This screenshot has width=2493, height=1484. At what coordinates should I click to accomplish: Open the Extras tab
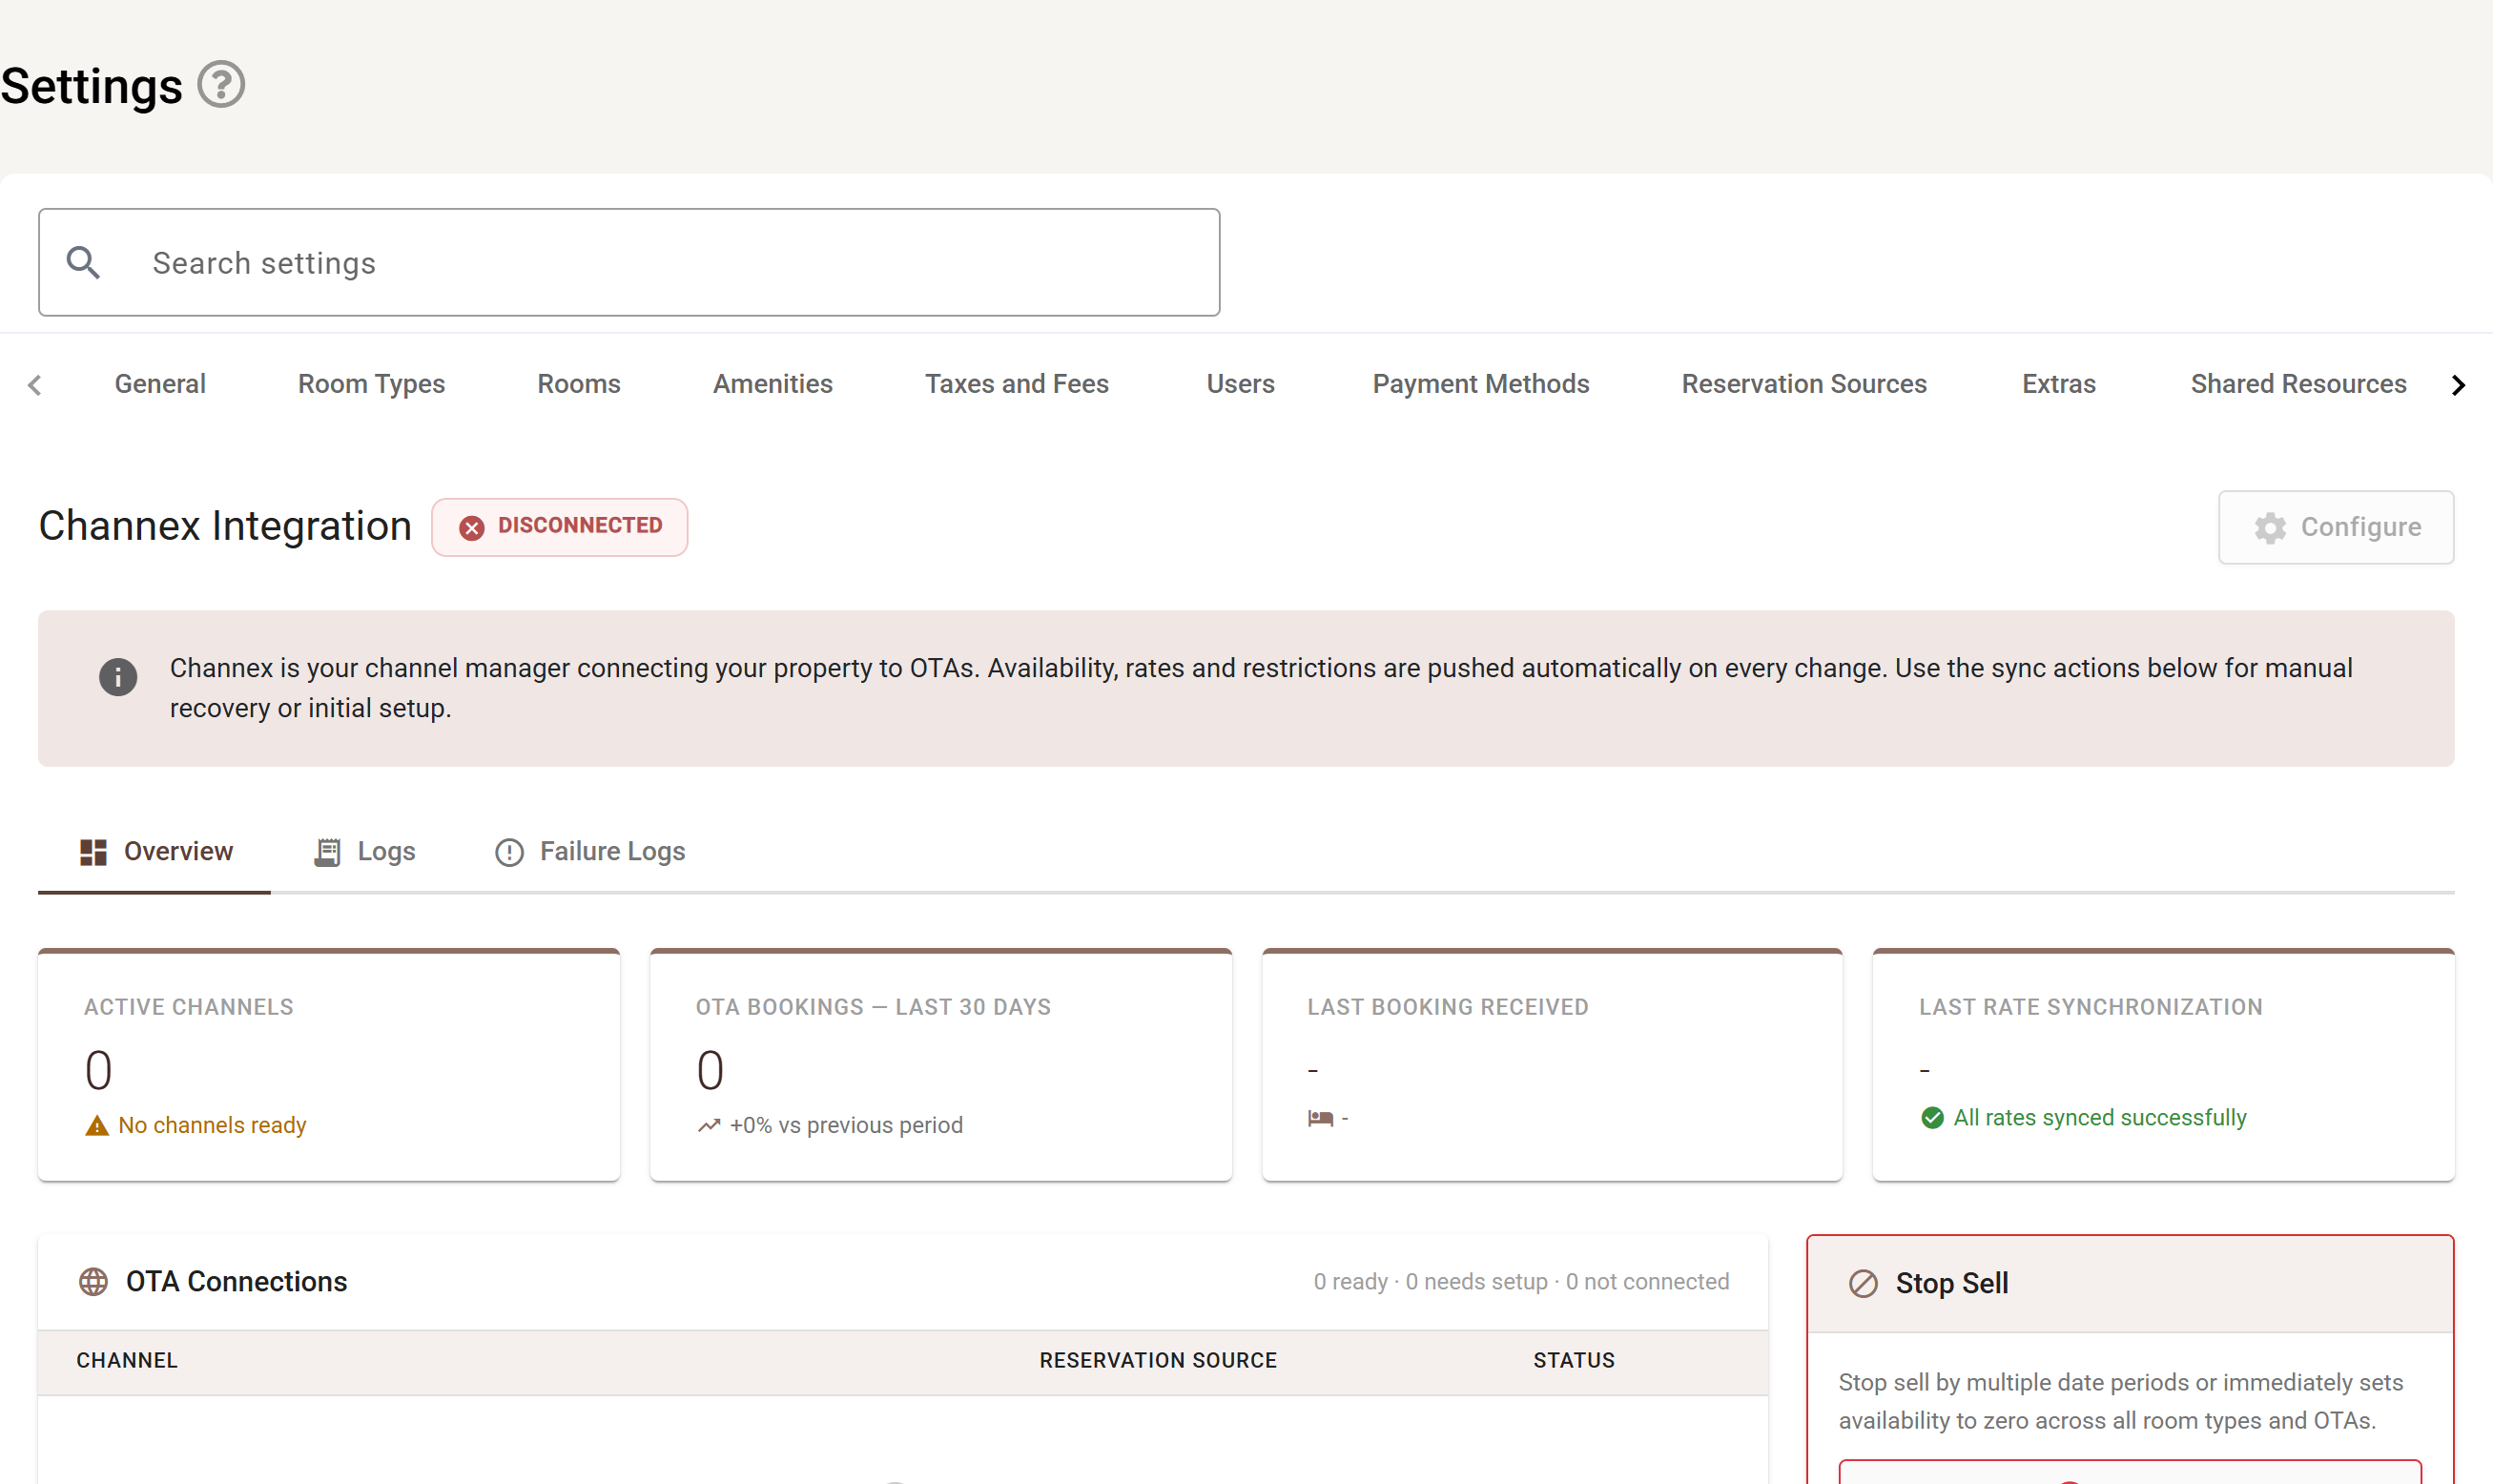click(x=2059, y=384)
